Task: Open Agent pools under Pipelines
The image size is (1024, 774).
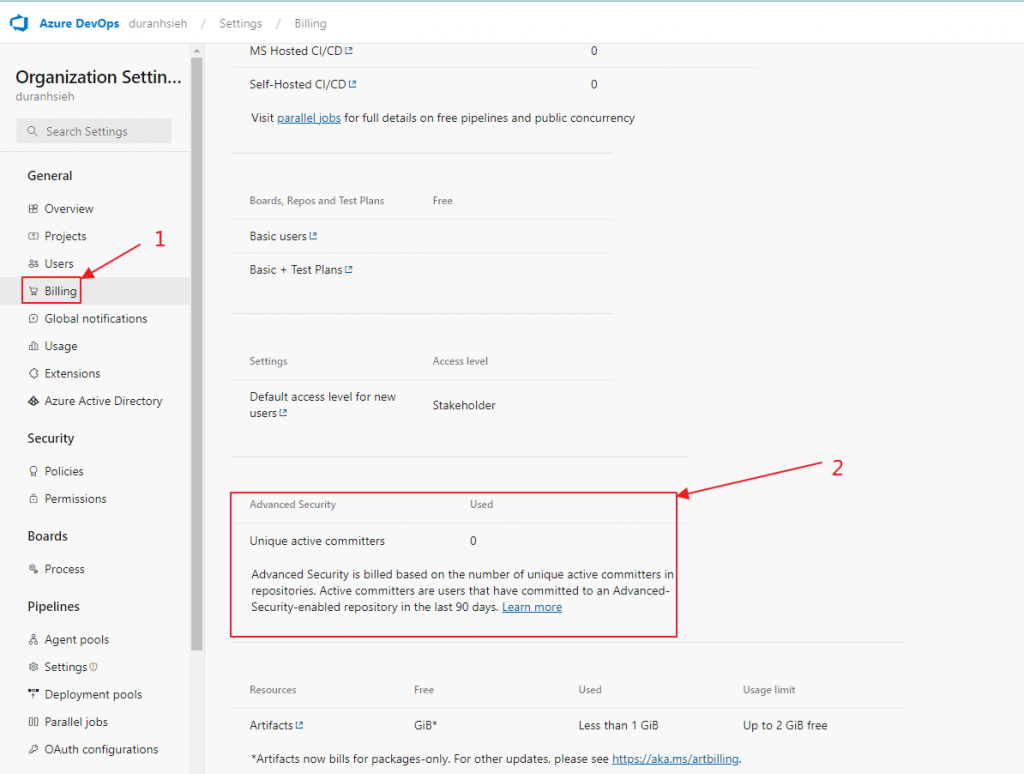Action: pyautogui.click(x=76, y=640)
